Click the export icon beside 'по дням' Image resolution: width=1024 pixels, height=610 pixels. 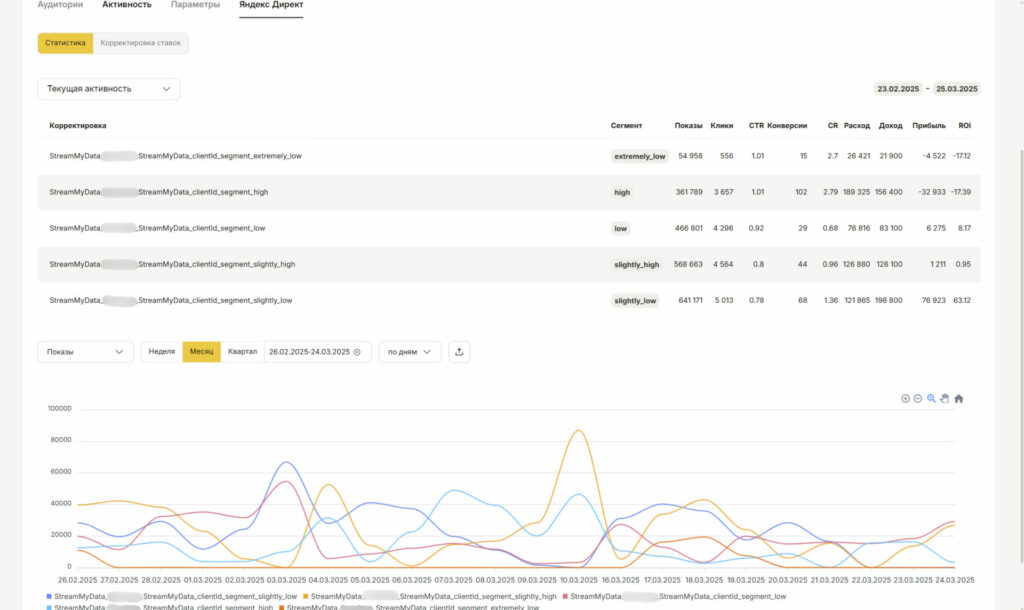pos(459,352)
